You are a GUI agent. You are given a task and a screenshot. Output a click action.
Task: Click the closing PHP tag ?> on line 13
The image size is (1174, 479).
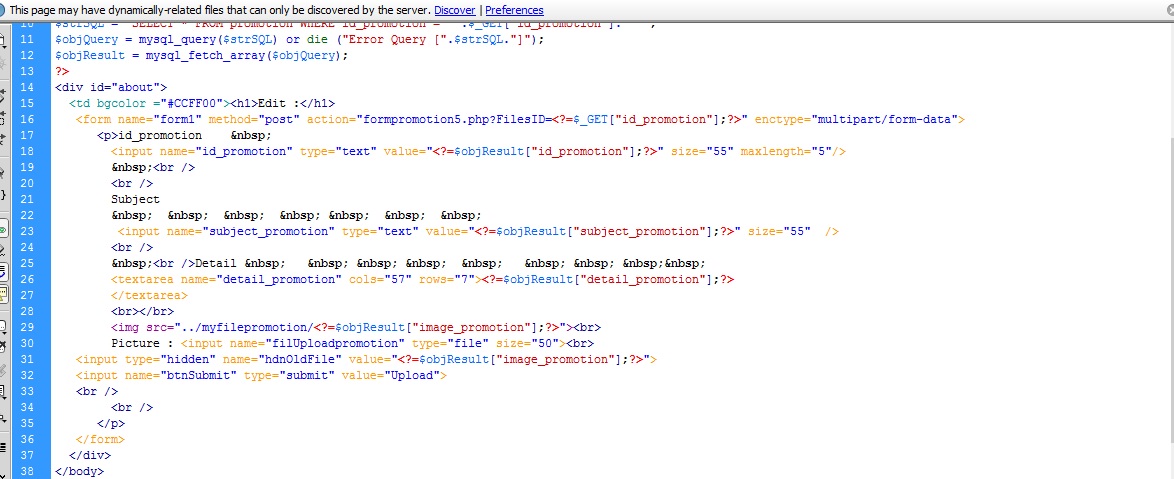coord(61,71)
